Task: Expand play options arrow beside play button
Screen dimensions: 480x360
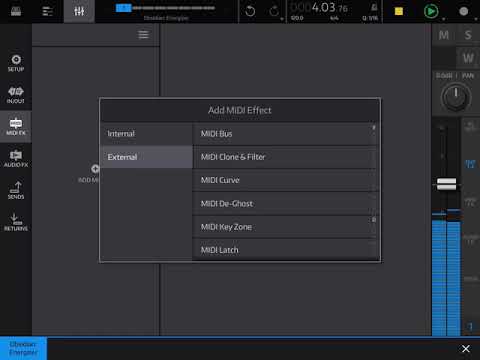Action: pos(443,19)
